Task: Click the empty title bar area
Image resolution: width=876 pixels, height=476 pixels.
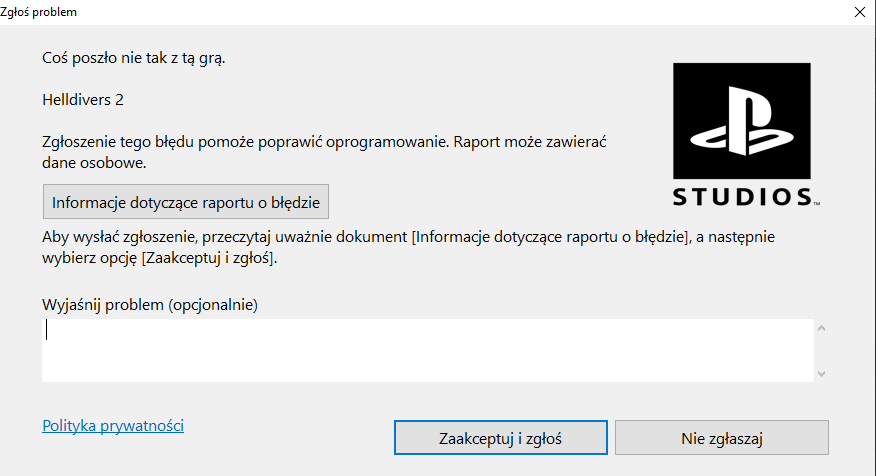Action: pyautogui.click(x=450, y=12)
